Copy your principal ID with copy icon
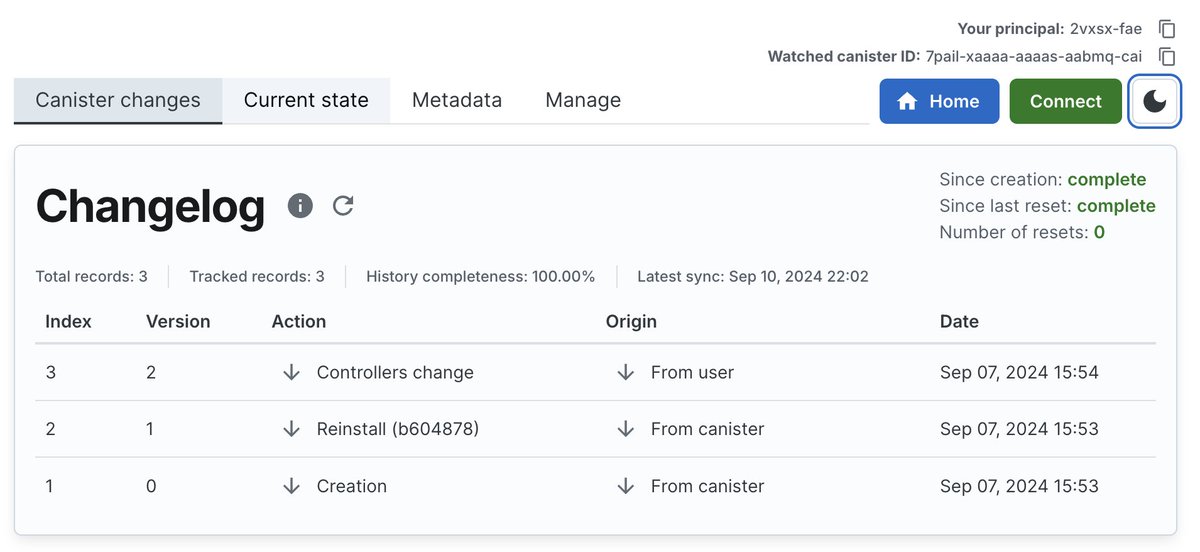1200x552 pixels. pyautogui.click(x=1166, y=29)
